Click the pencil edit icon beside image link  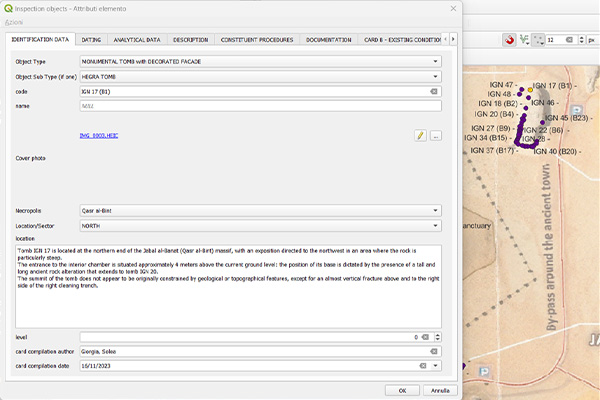point(420,135)
